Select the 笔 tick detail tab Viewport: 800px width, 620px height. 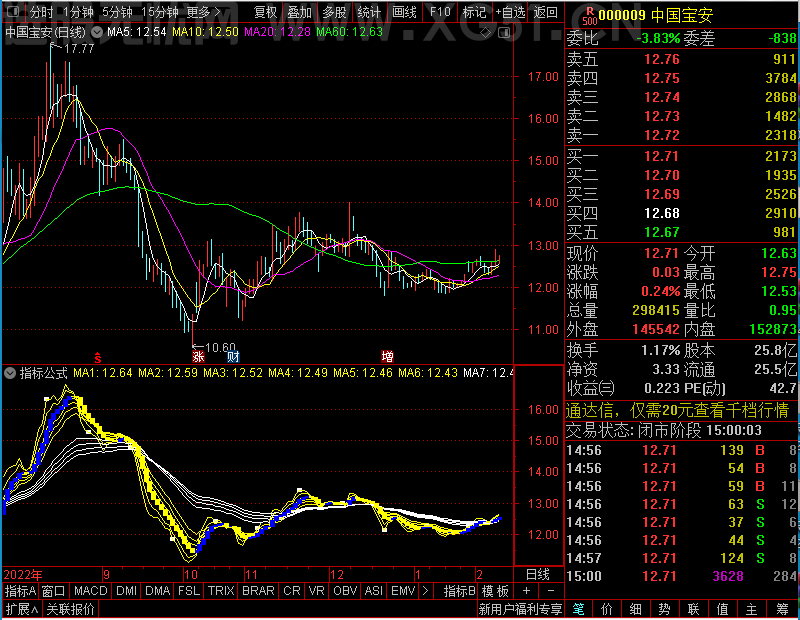point(578,609)
